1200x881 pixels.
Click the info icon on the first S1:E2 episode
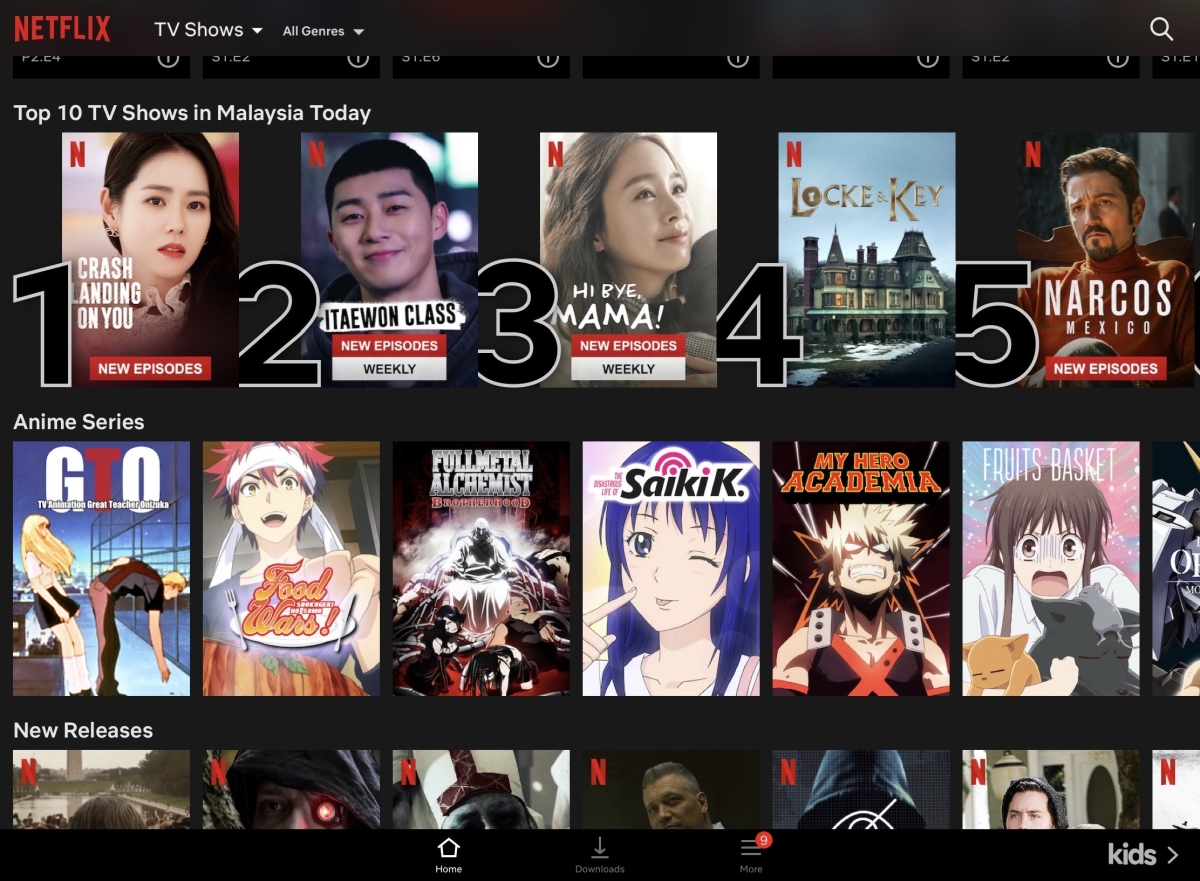tap(359, 57)
